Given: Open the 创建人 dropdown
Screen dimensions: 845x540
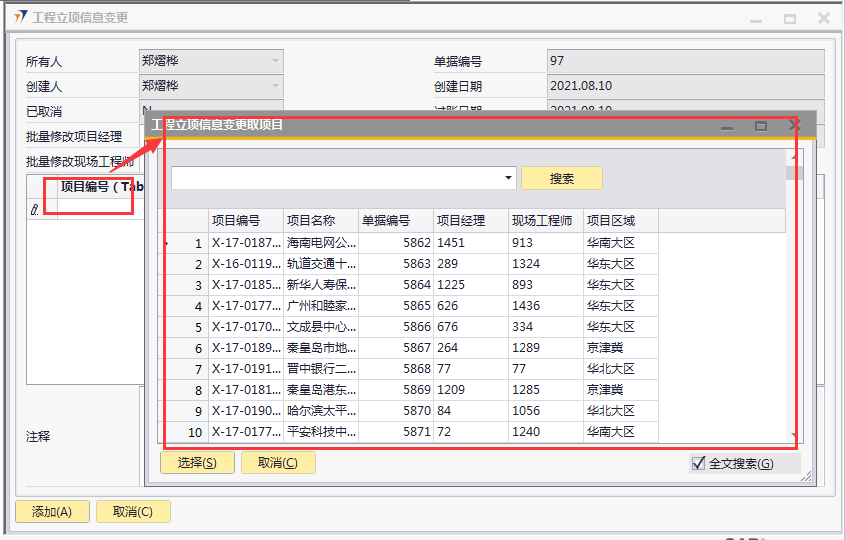Looking at the screenshot, I should point(275,86).
